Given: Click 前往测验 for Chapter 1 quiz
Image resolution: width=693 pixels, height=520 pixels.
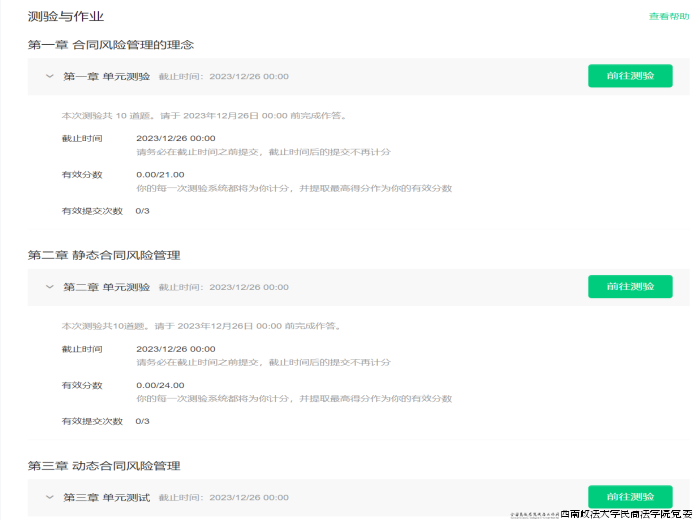Looking at the screenshot, I should tap(630, 76).
